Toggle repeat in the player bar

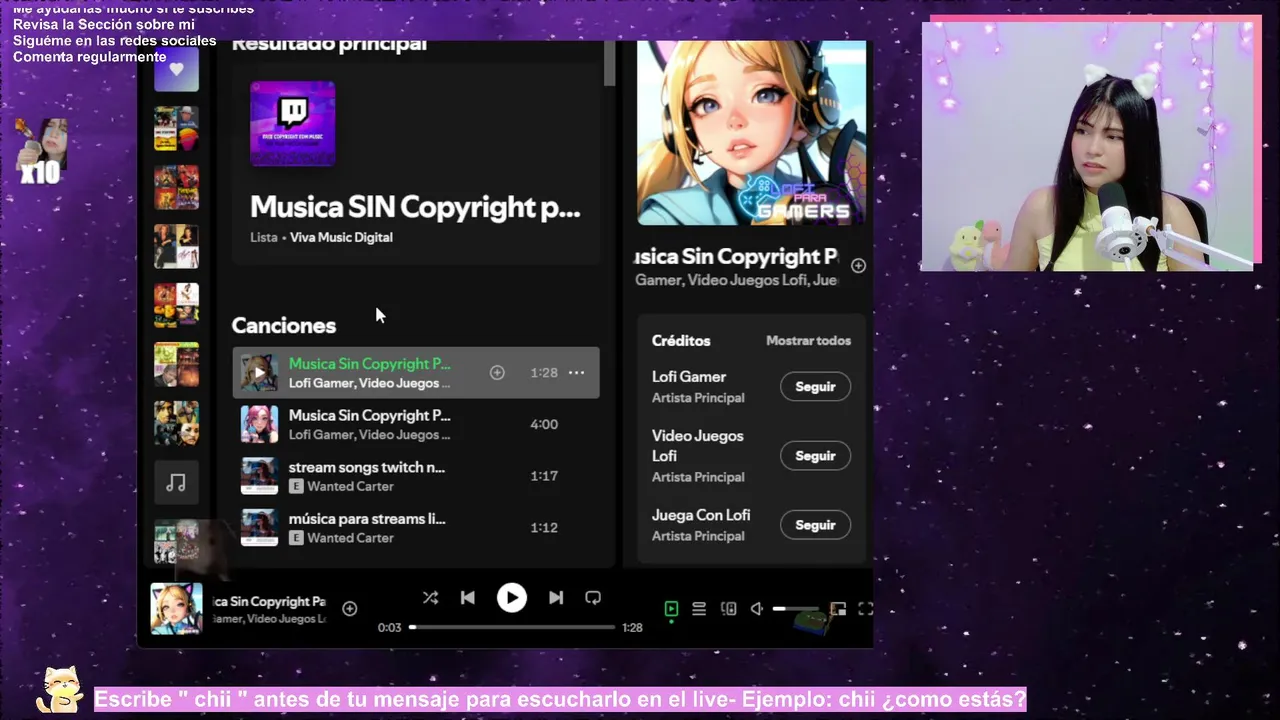[593, 598]
